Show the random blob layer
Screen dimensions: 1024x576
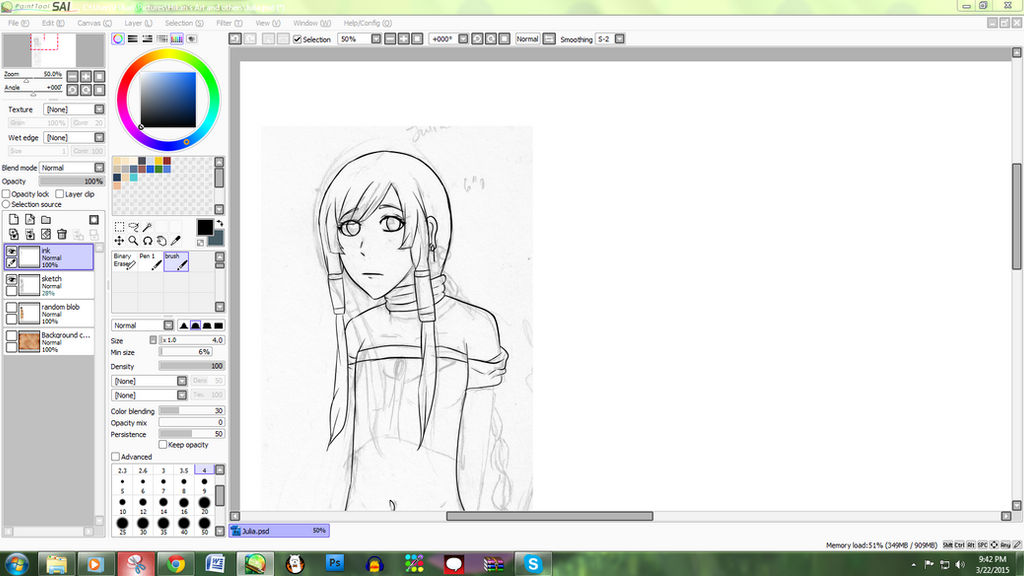coord(12,308)
